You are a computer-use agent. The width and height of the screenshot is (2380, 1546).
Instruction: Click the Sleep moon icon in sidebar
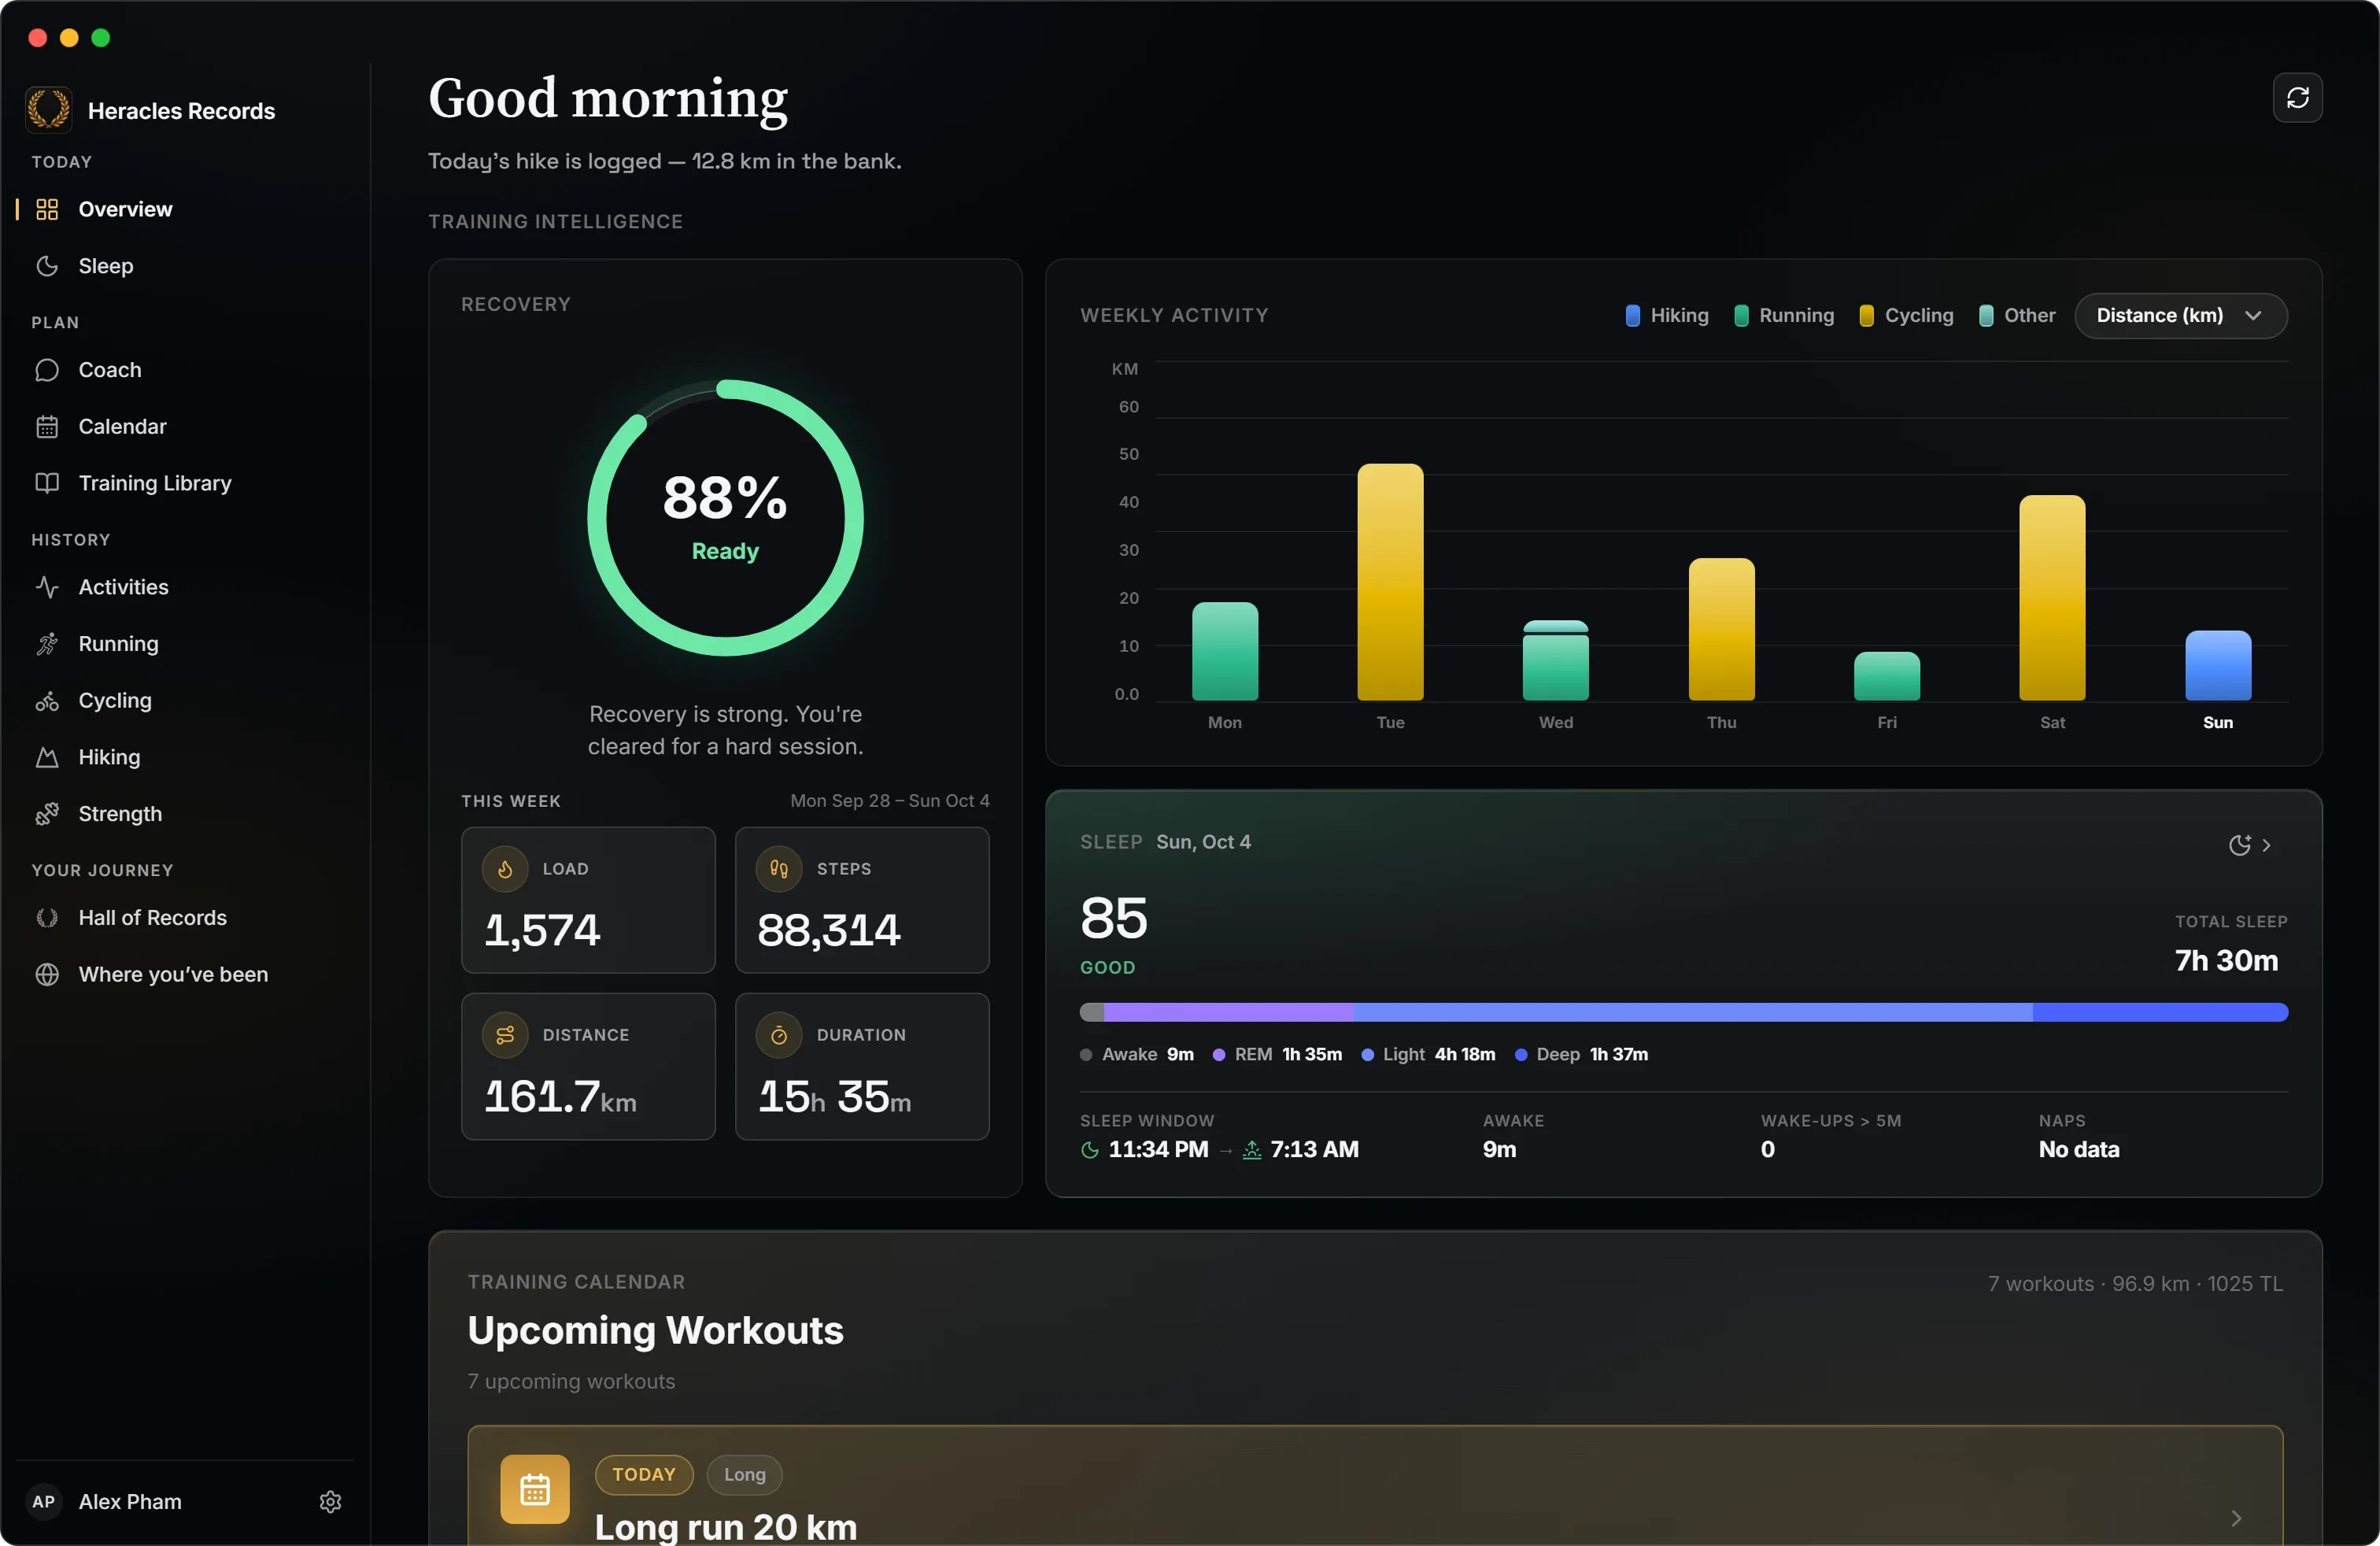(x=47, y=266)
